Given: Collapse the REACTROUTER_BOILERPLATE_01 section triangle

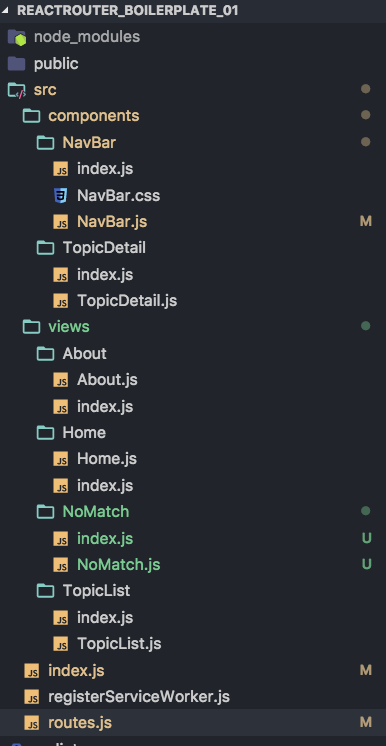Looking at the screenshot, I should (5, 10).
